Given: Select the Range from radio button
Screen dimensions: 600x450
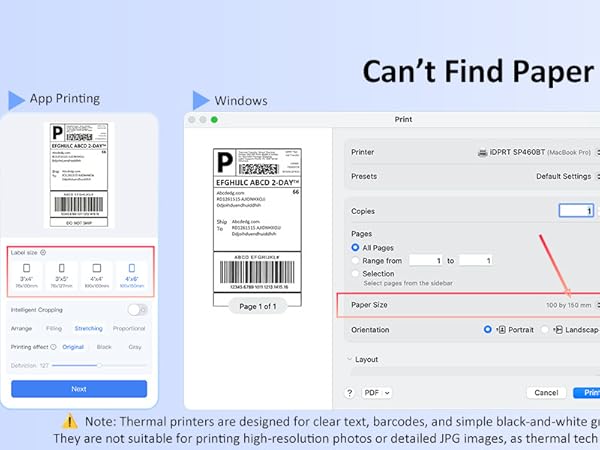Looking at the screenshot, I should tap(355, 261).
